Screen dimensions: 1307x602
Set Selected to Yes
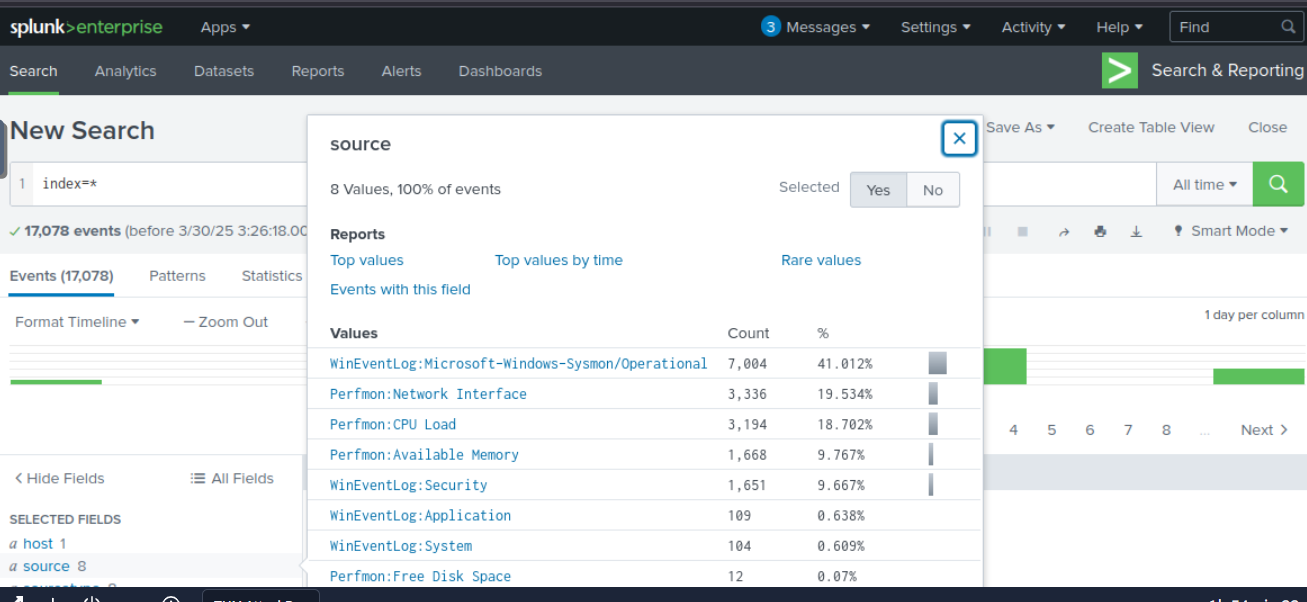tap(878, 190)
